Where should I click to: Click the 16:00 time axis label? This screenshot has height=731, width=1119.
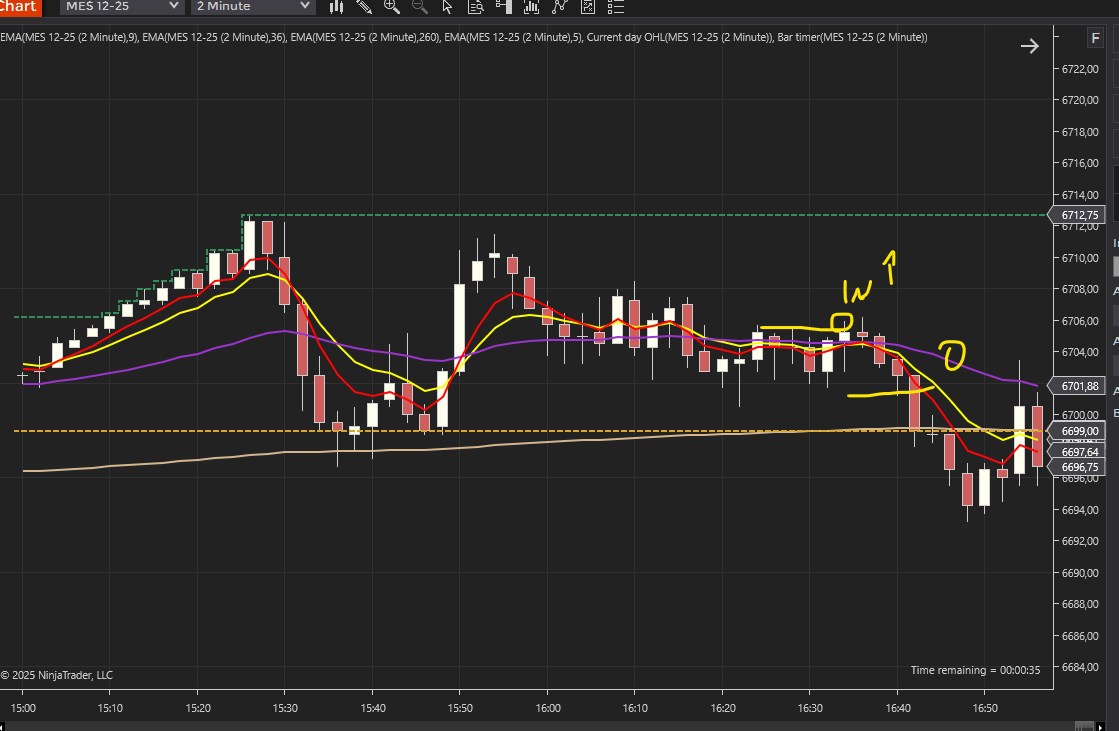[548, 708]
